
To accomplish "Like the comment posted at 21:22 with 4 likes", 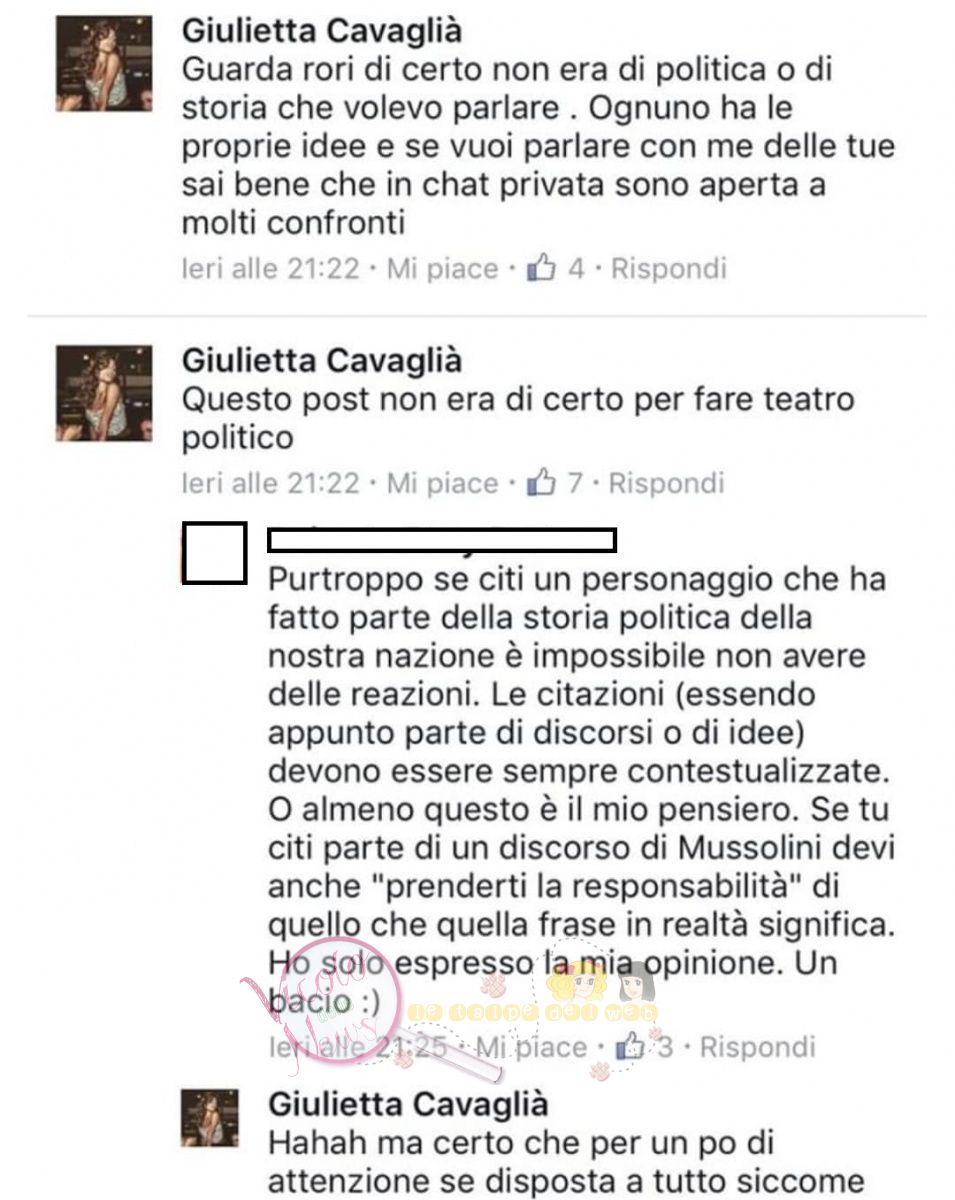I will click(442, 268).
